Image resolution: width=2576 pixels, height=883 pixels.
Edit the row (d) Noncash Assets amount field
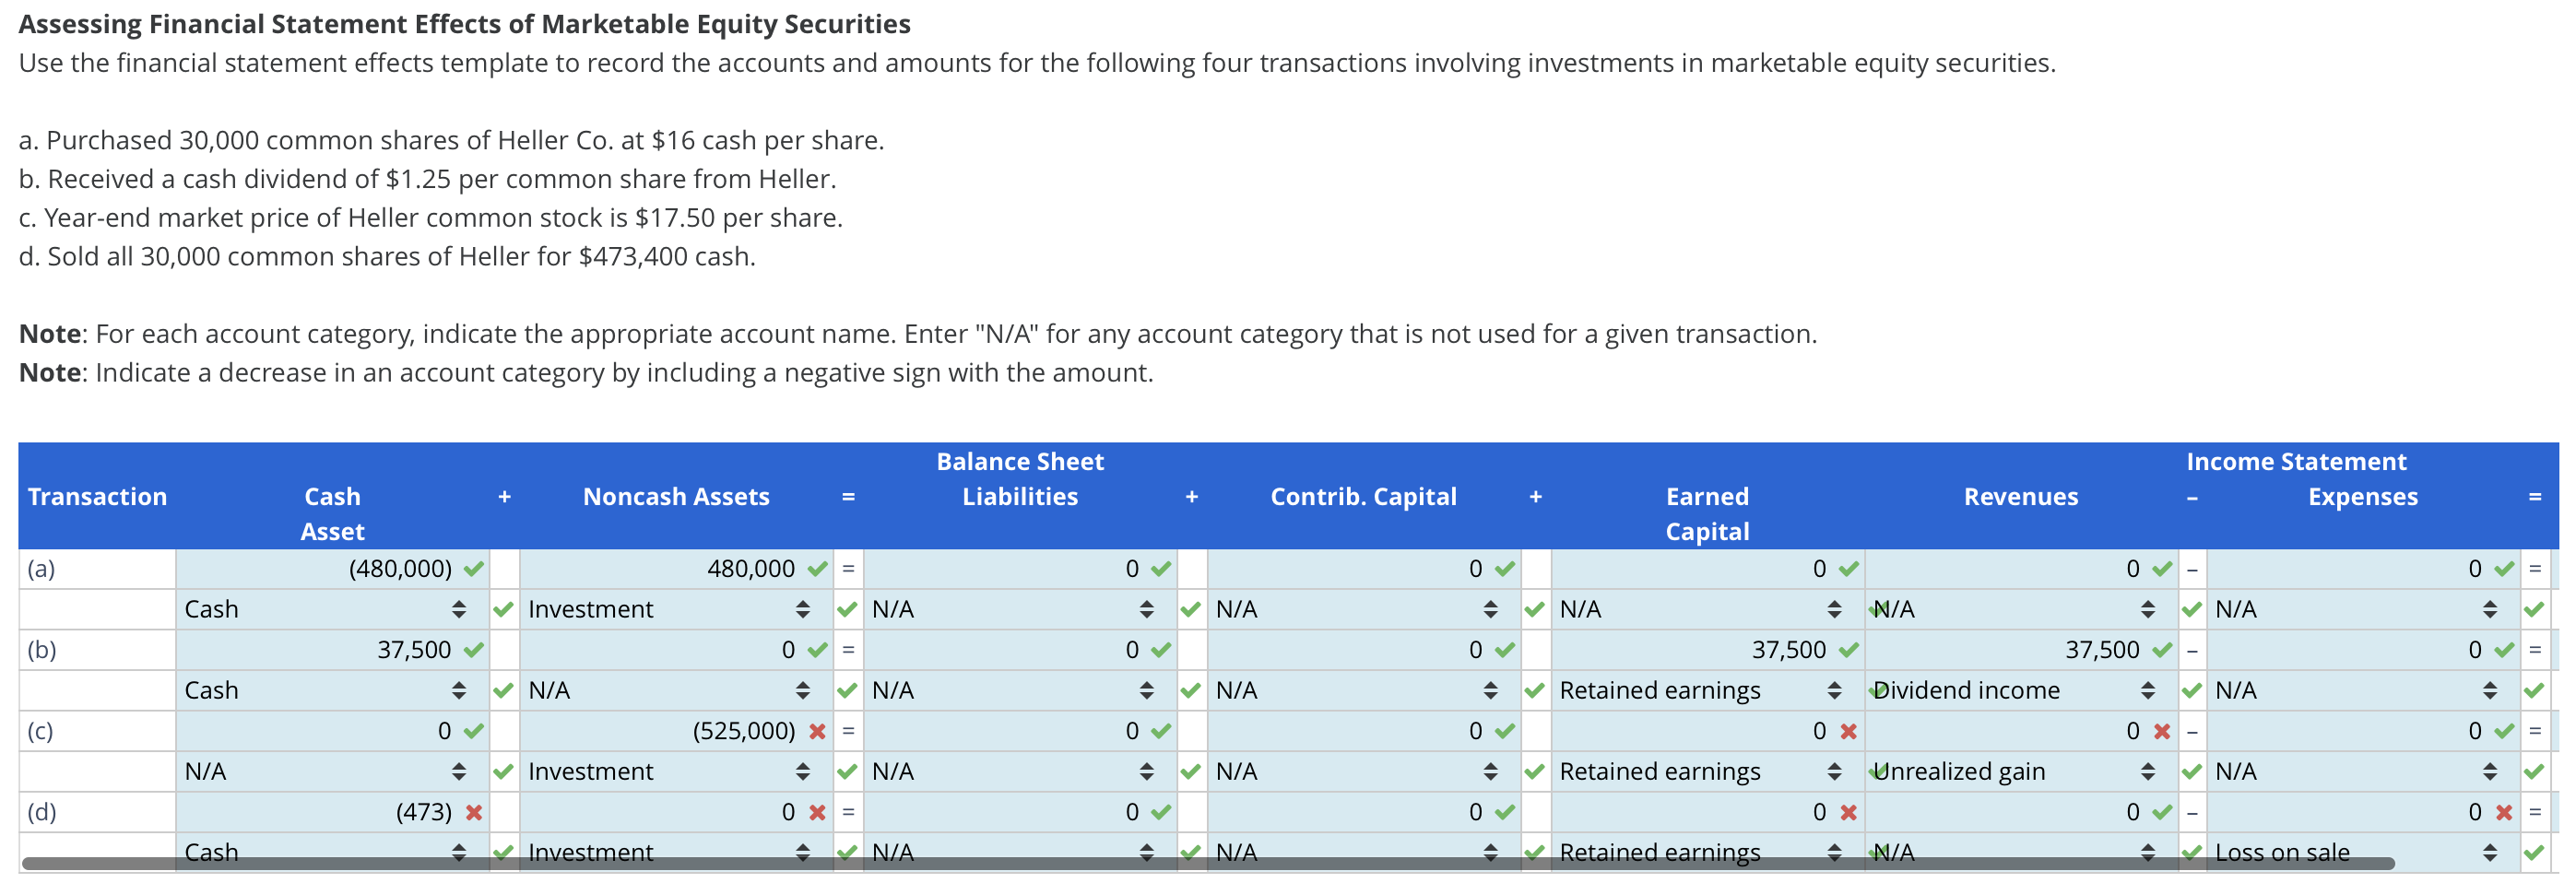676,812
